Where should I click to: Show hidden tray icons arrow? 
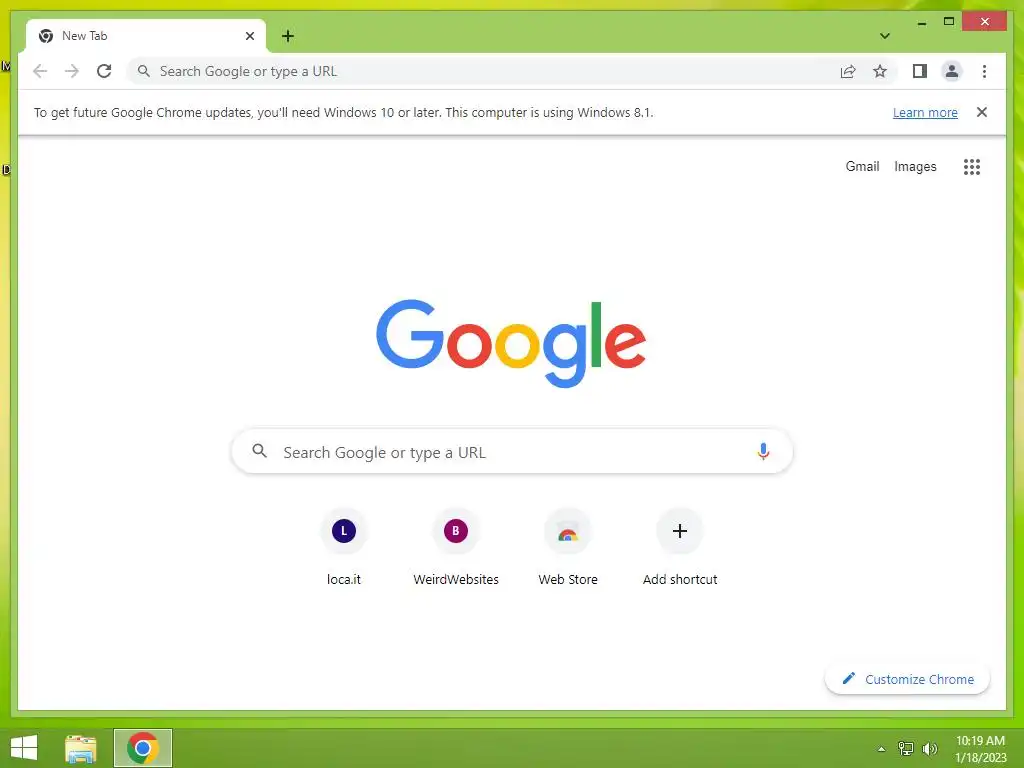coord(882,749)
